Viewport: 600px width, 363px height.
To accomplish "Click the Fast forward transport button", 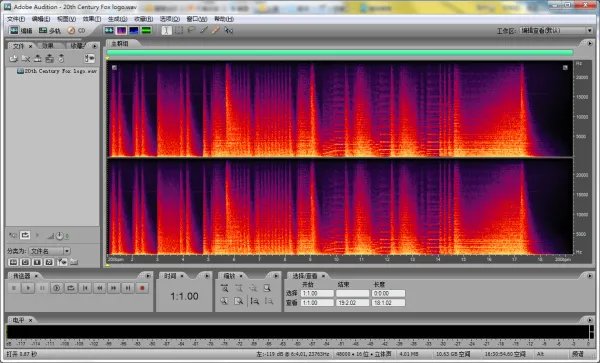I will click(114, 288).
